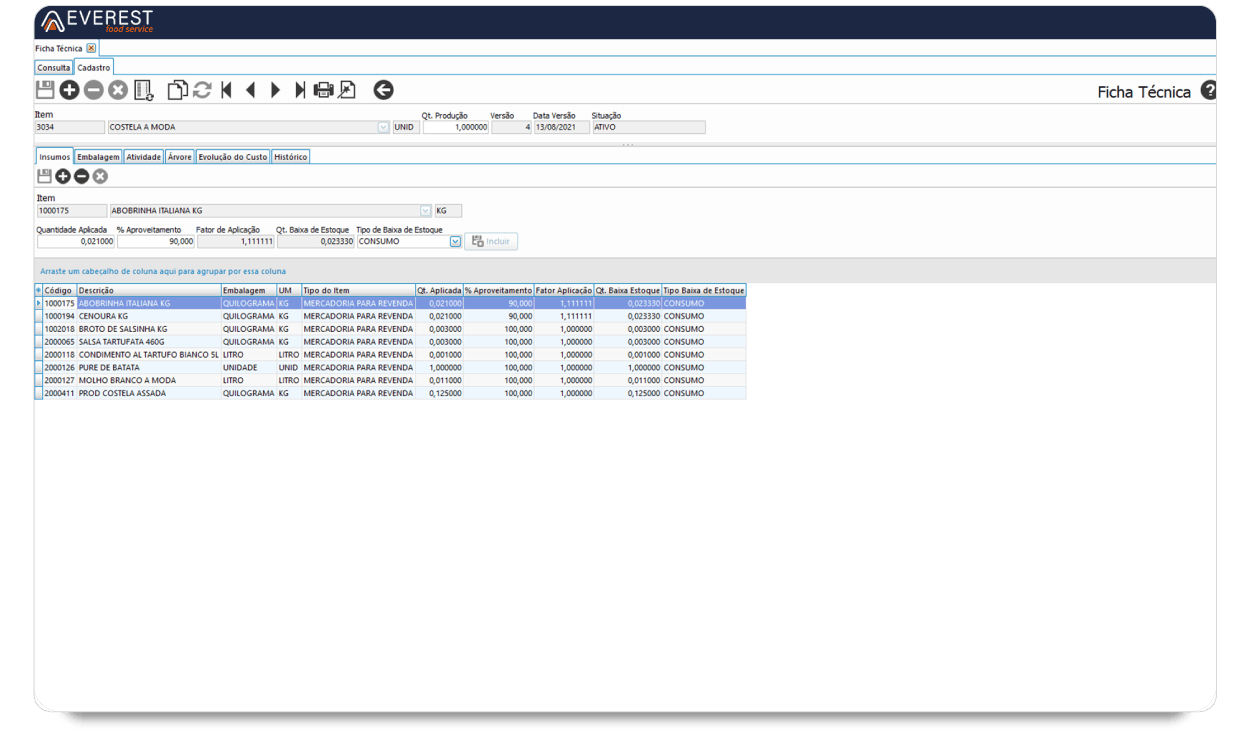Close the Ficha Técnica document tab
Image resolution: width=1250 pixels, height=747 pixels.
coord(91,48)
